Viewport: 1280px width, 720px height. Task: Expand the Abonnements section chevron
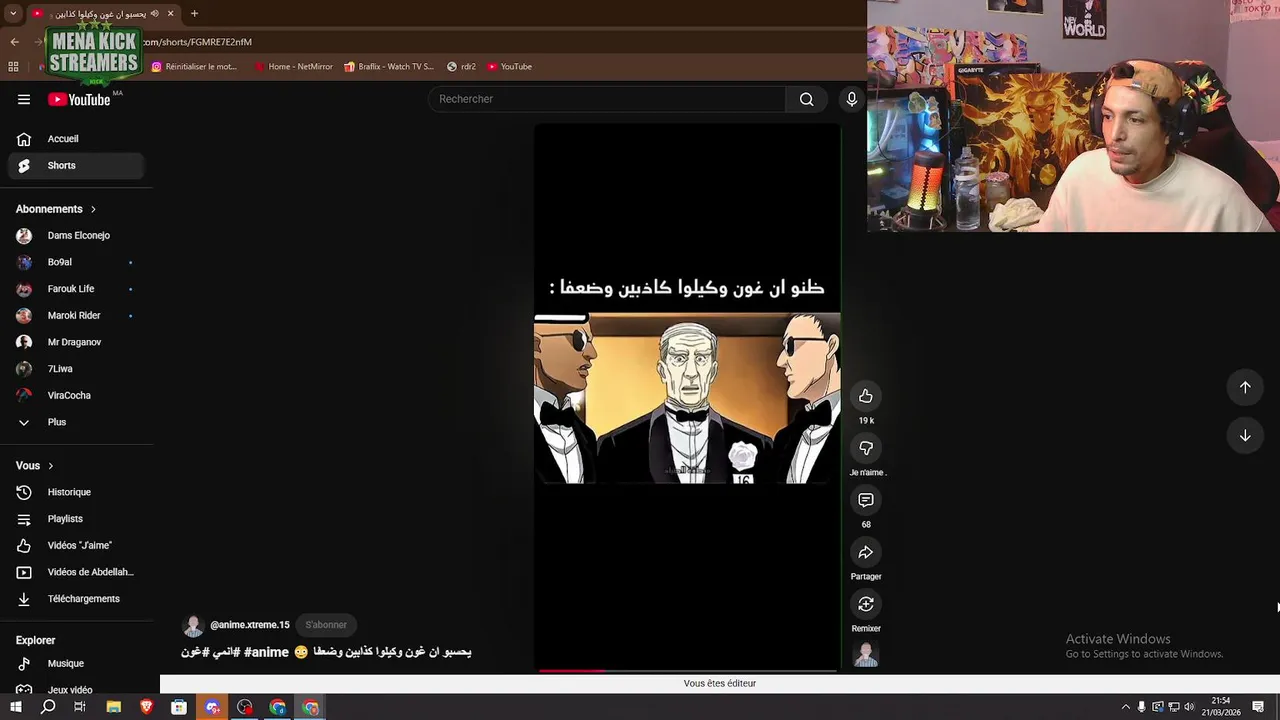93,209
